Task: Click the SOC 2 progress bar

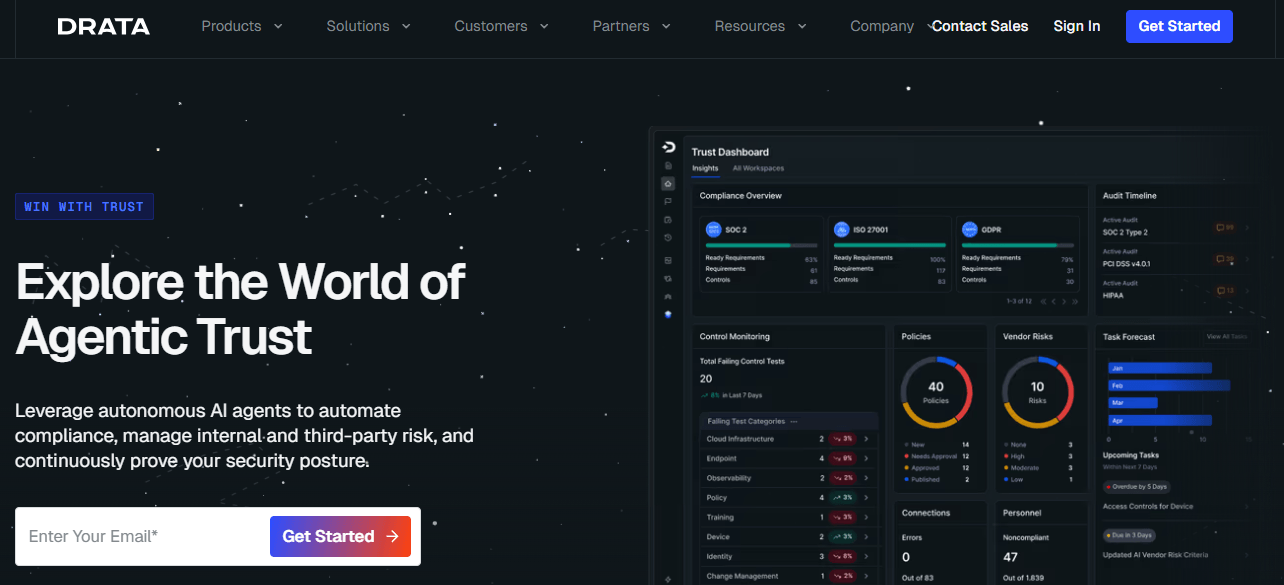Action: (761, 245)
